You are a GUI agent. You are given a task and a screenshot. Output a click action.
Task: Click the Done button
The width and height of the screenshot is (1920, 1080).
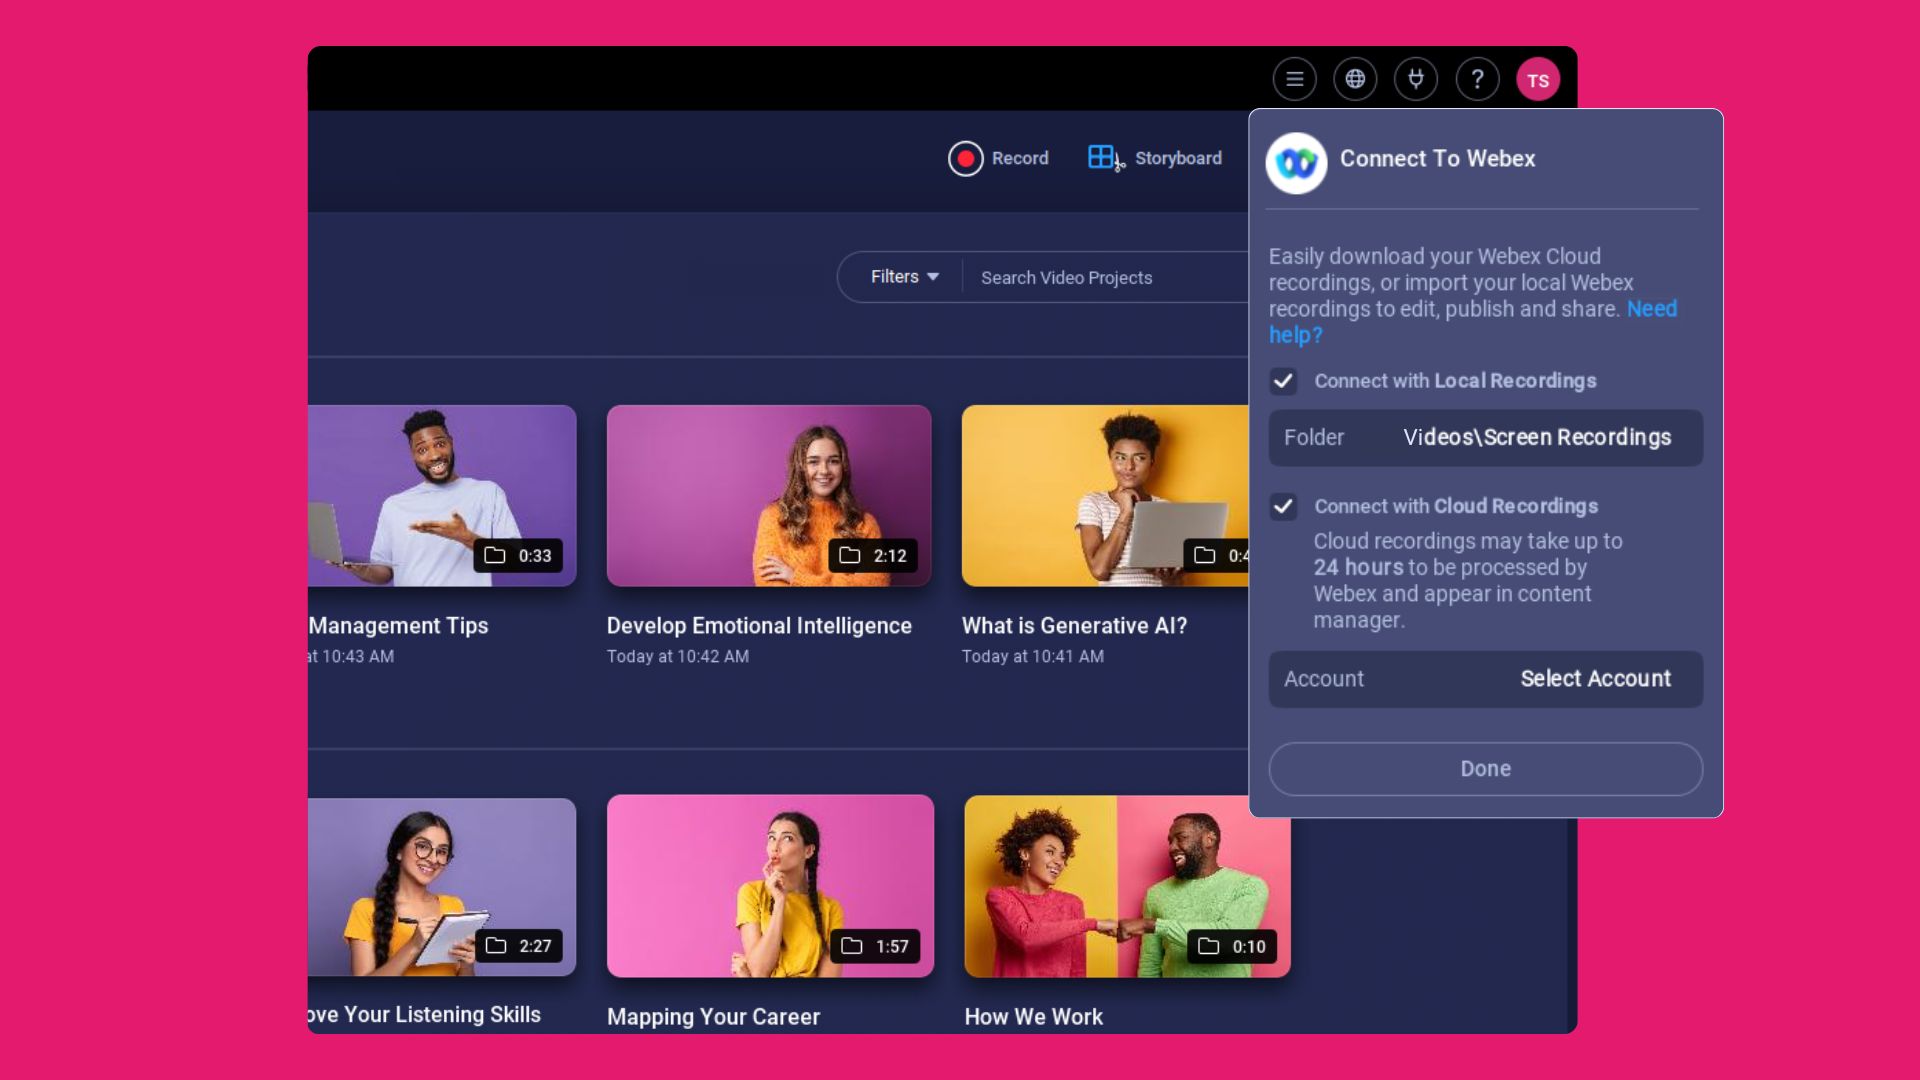coord(1486,769)
